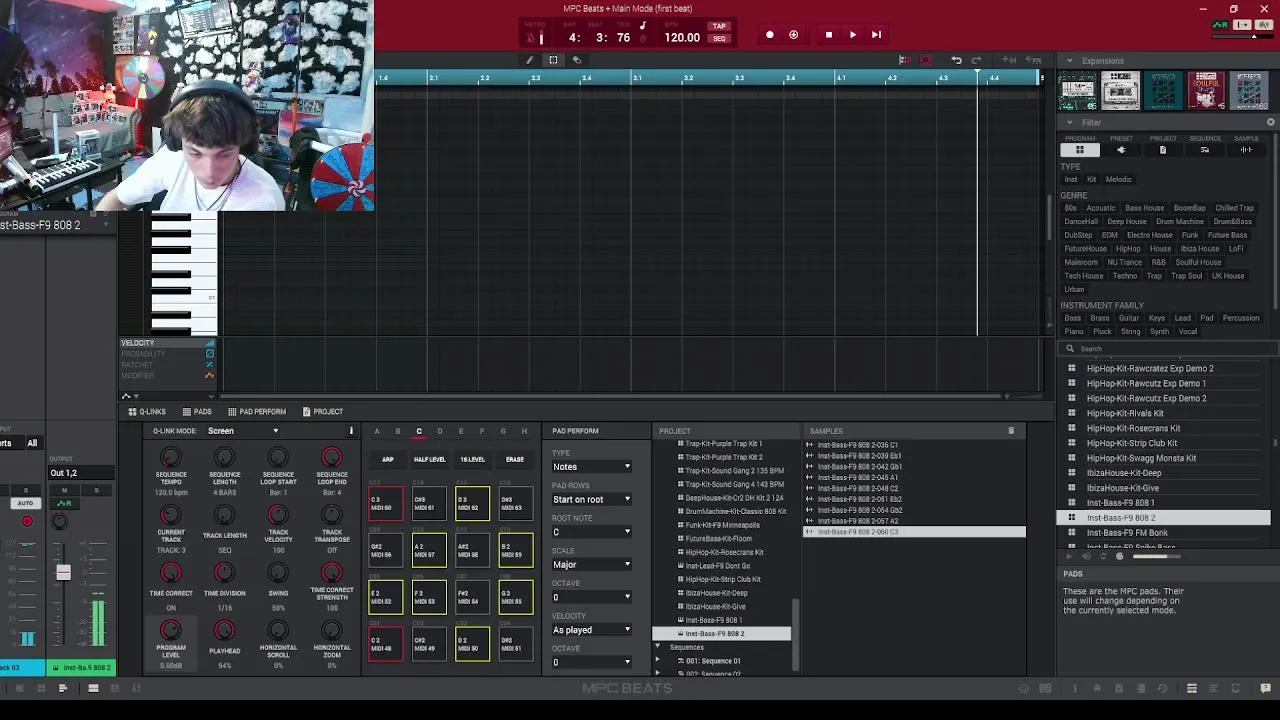Switch to pad bank A
Viewport: 1280px width, 720px height.
377,431
